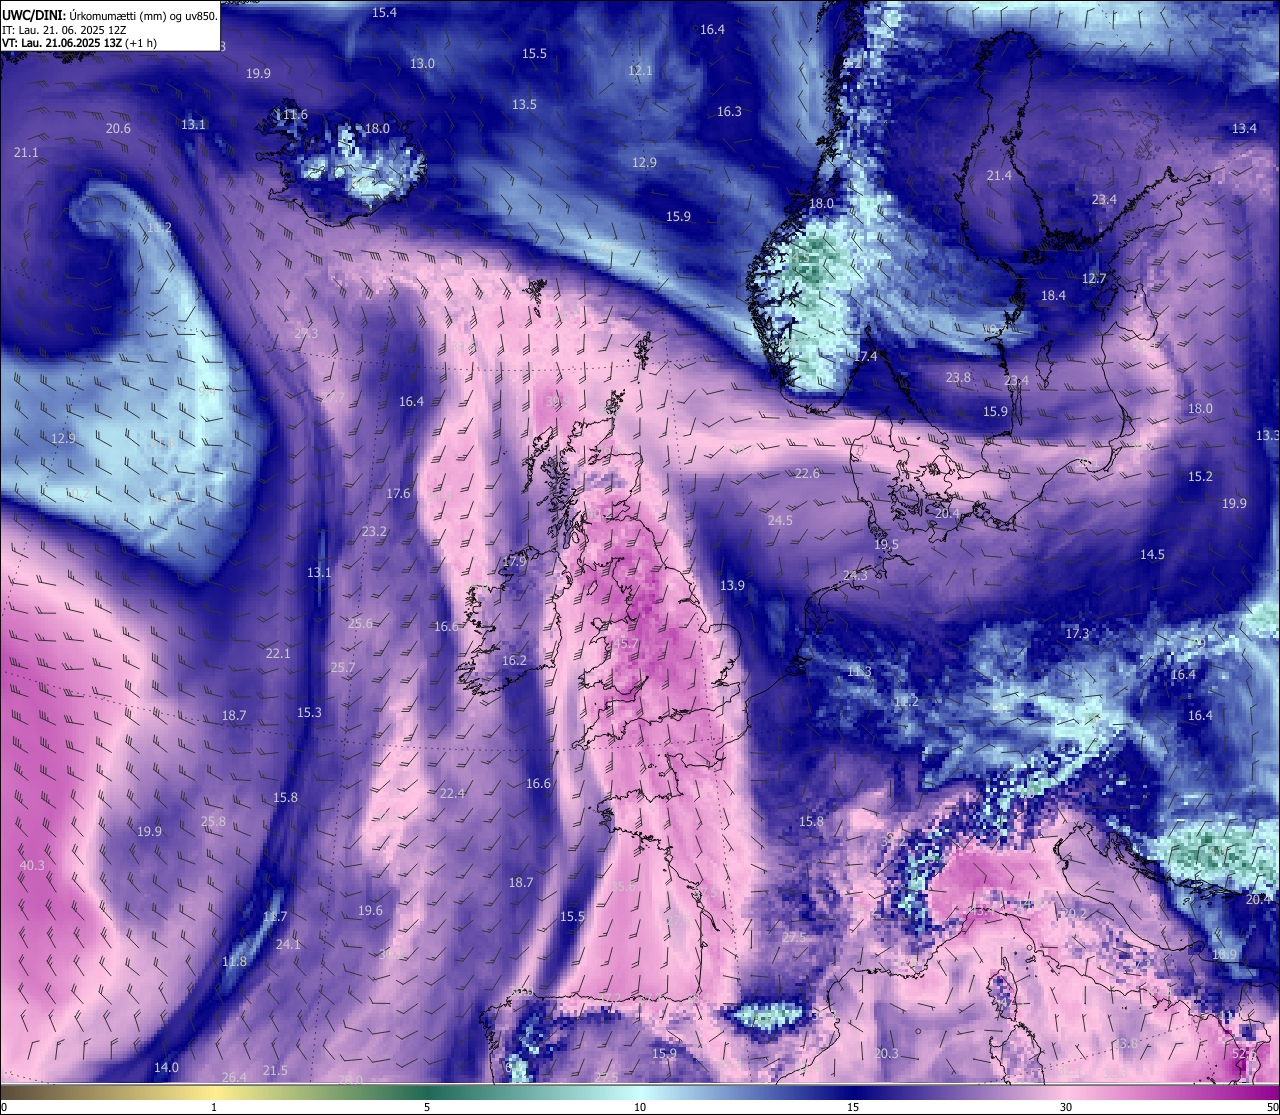The width and height of the screenshot is (1280, 1115).
Task: Select the 21.5 value label
Action: point(275,1070)
